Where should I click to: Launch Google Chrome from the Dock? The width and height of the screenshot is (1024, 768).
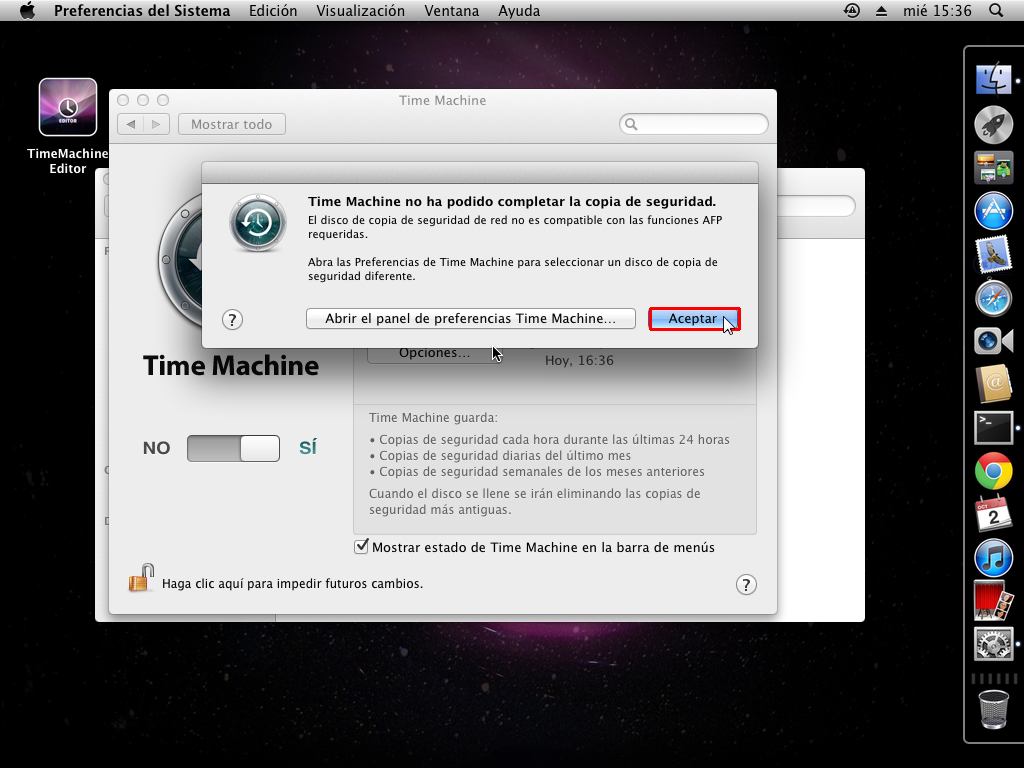pos(993,471)
